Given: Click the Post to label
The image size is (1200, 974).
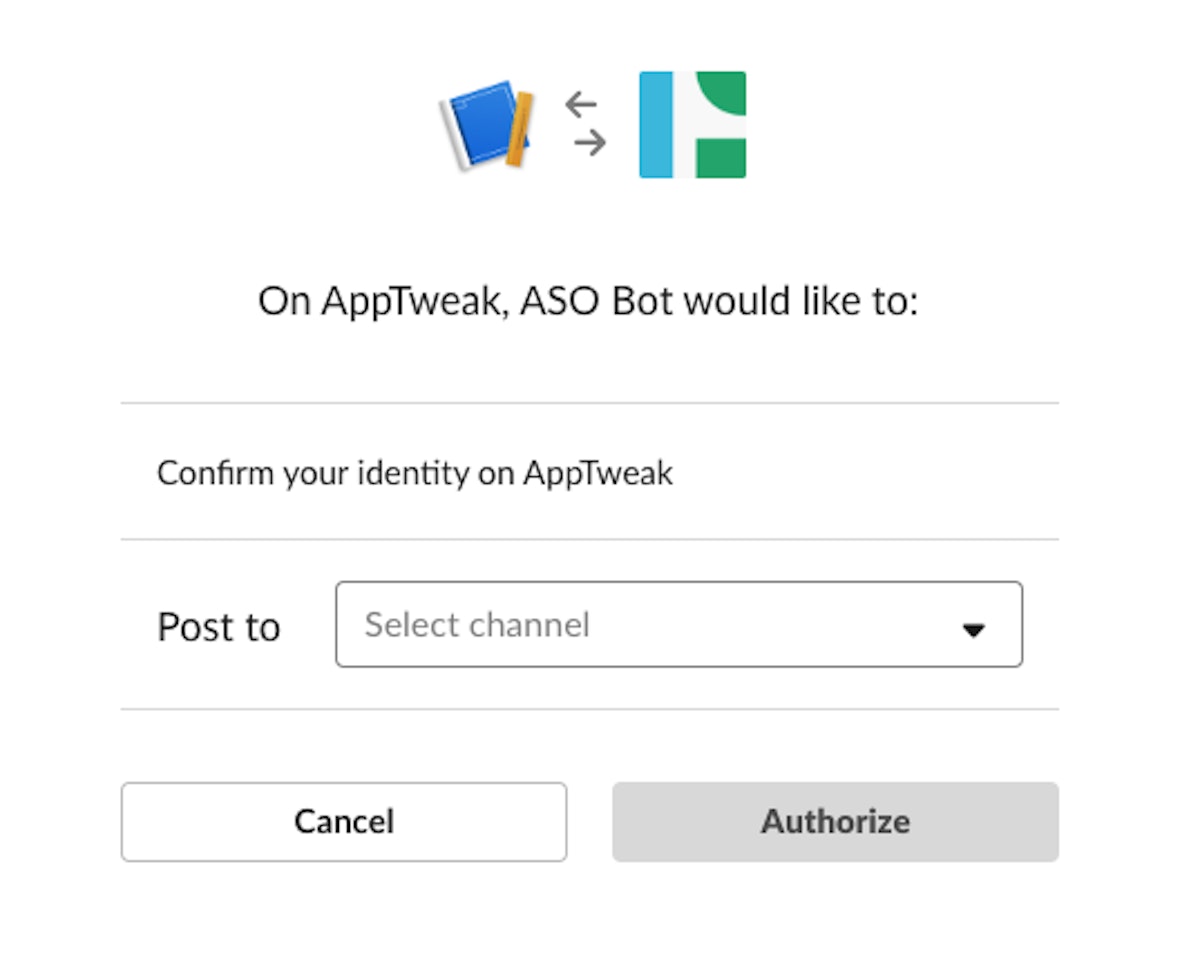Looking at the screenshot, I should pyautogui.click(x=217, y=626).
